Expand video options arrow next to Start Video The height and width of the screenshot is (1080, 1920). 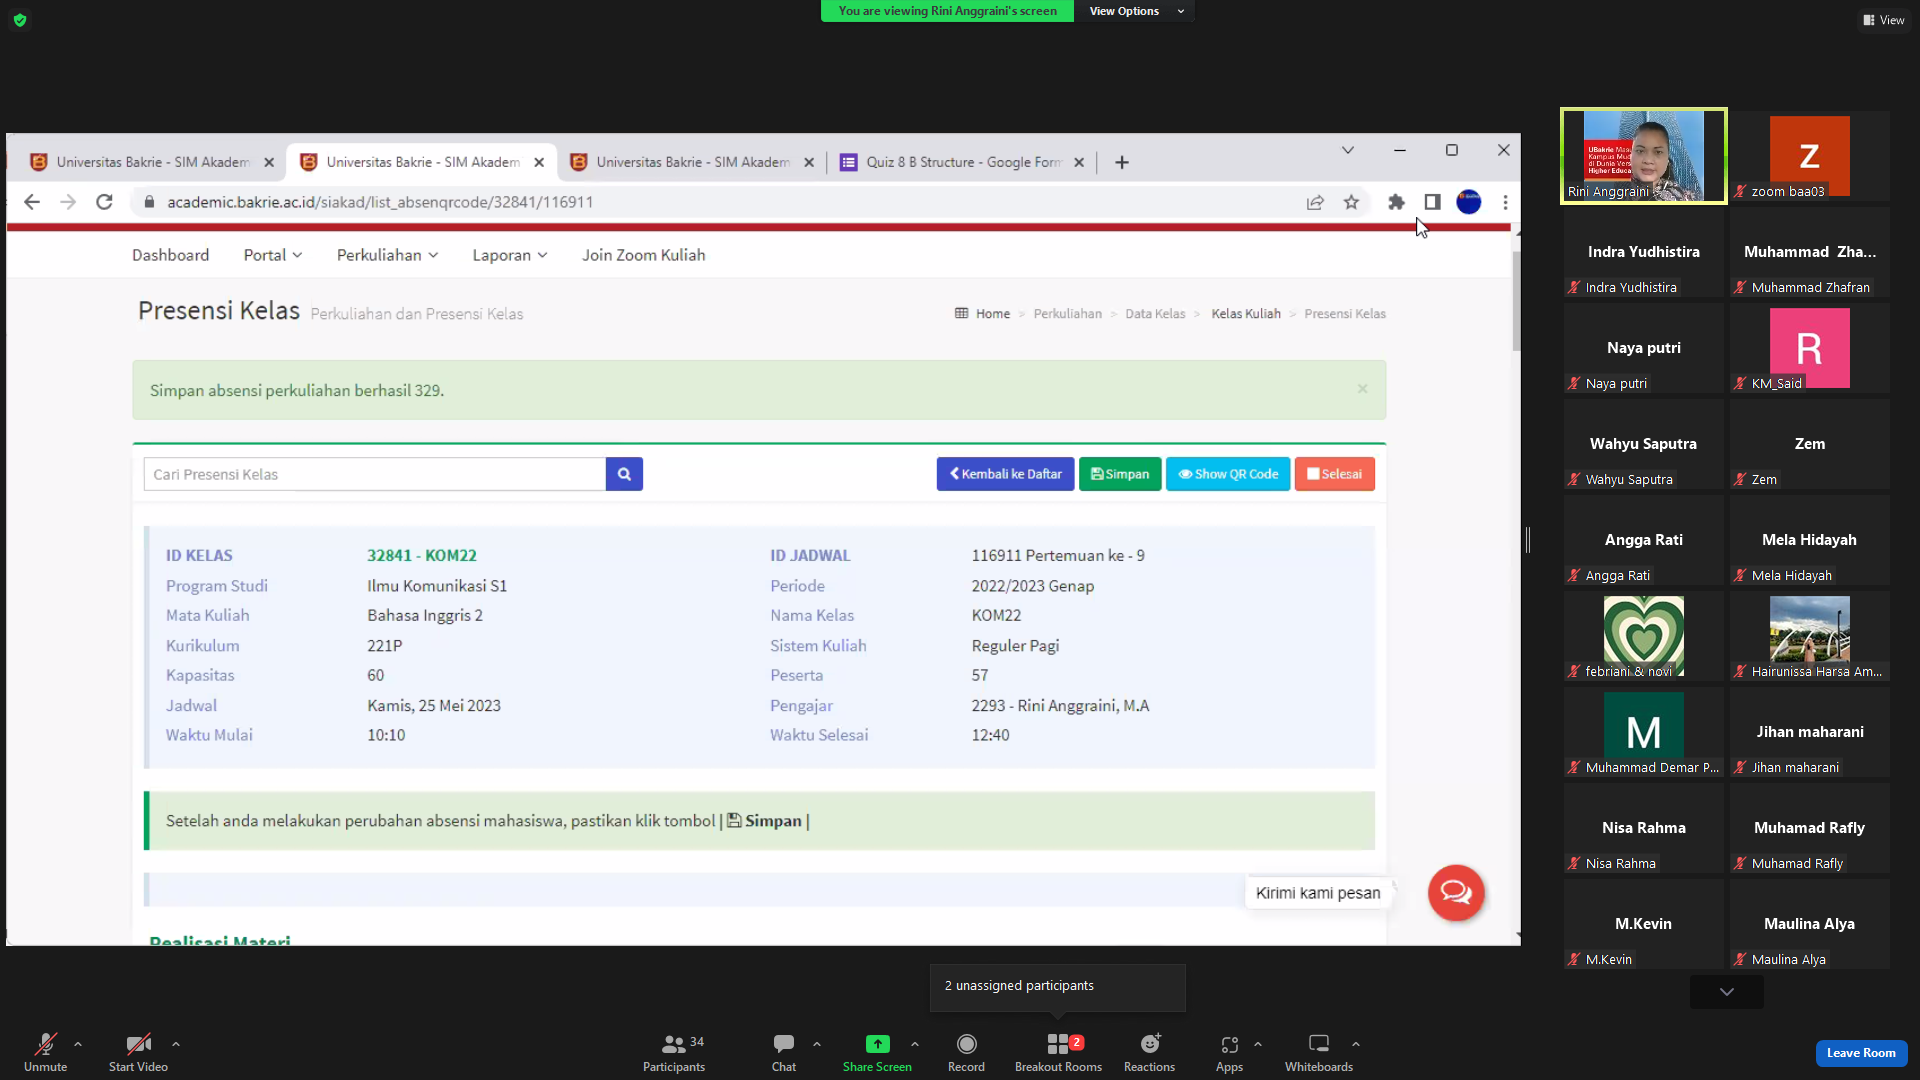coord(176,1044)
